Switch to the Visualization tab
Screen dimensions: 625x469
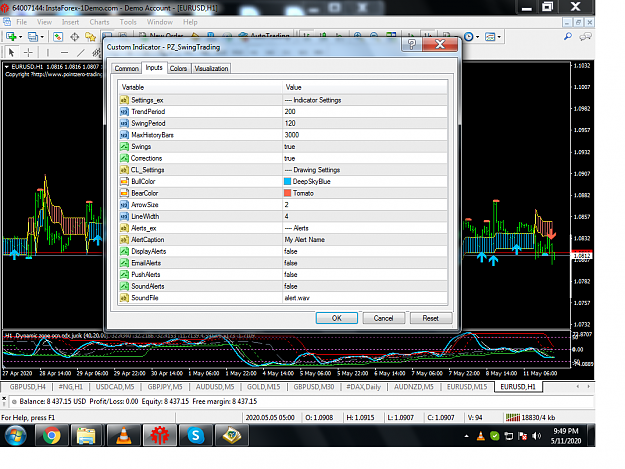211,69
